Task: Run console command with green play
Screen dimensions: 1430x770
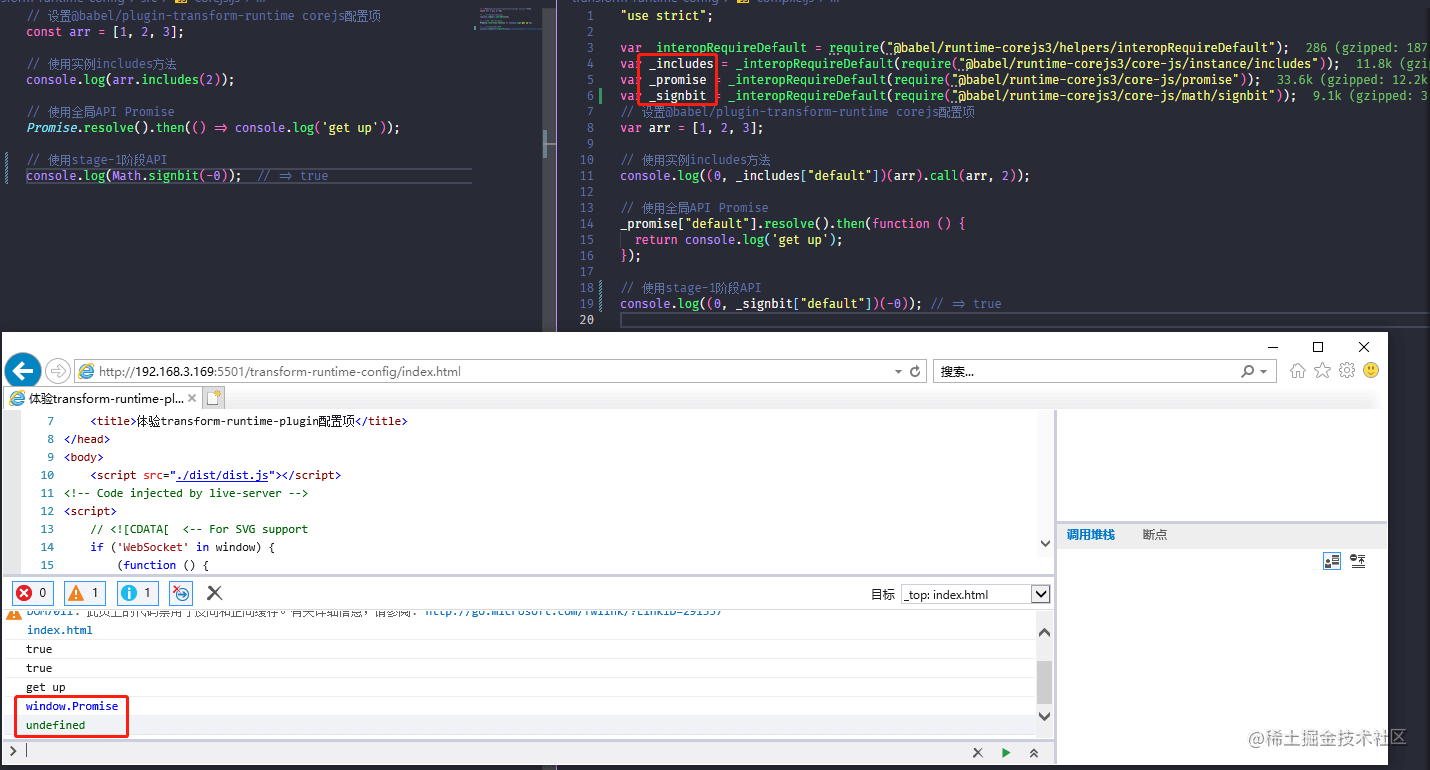Action: coord(1006,753)
